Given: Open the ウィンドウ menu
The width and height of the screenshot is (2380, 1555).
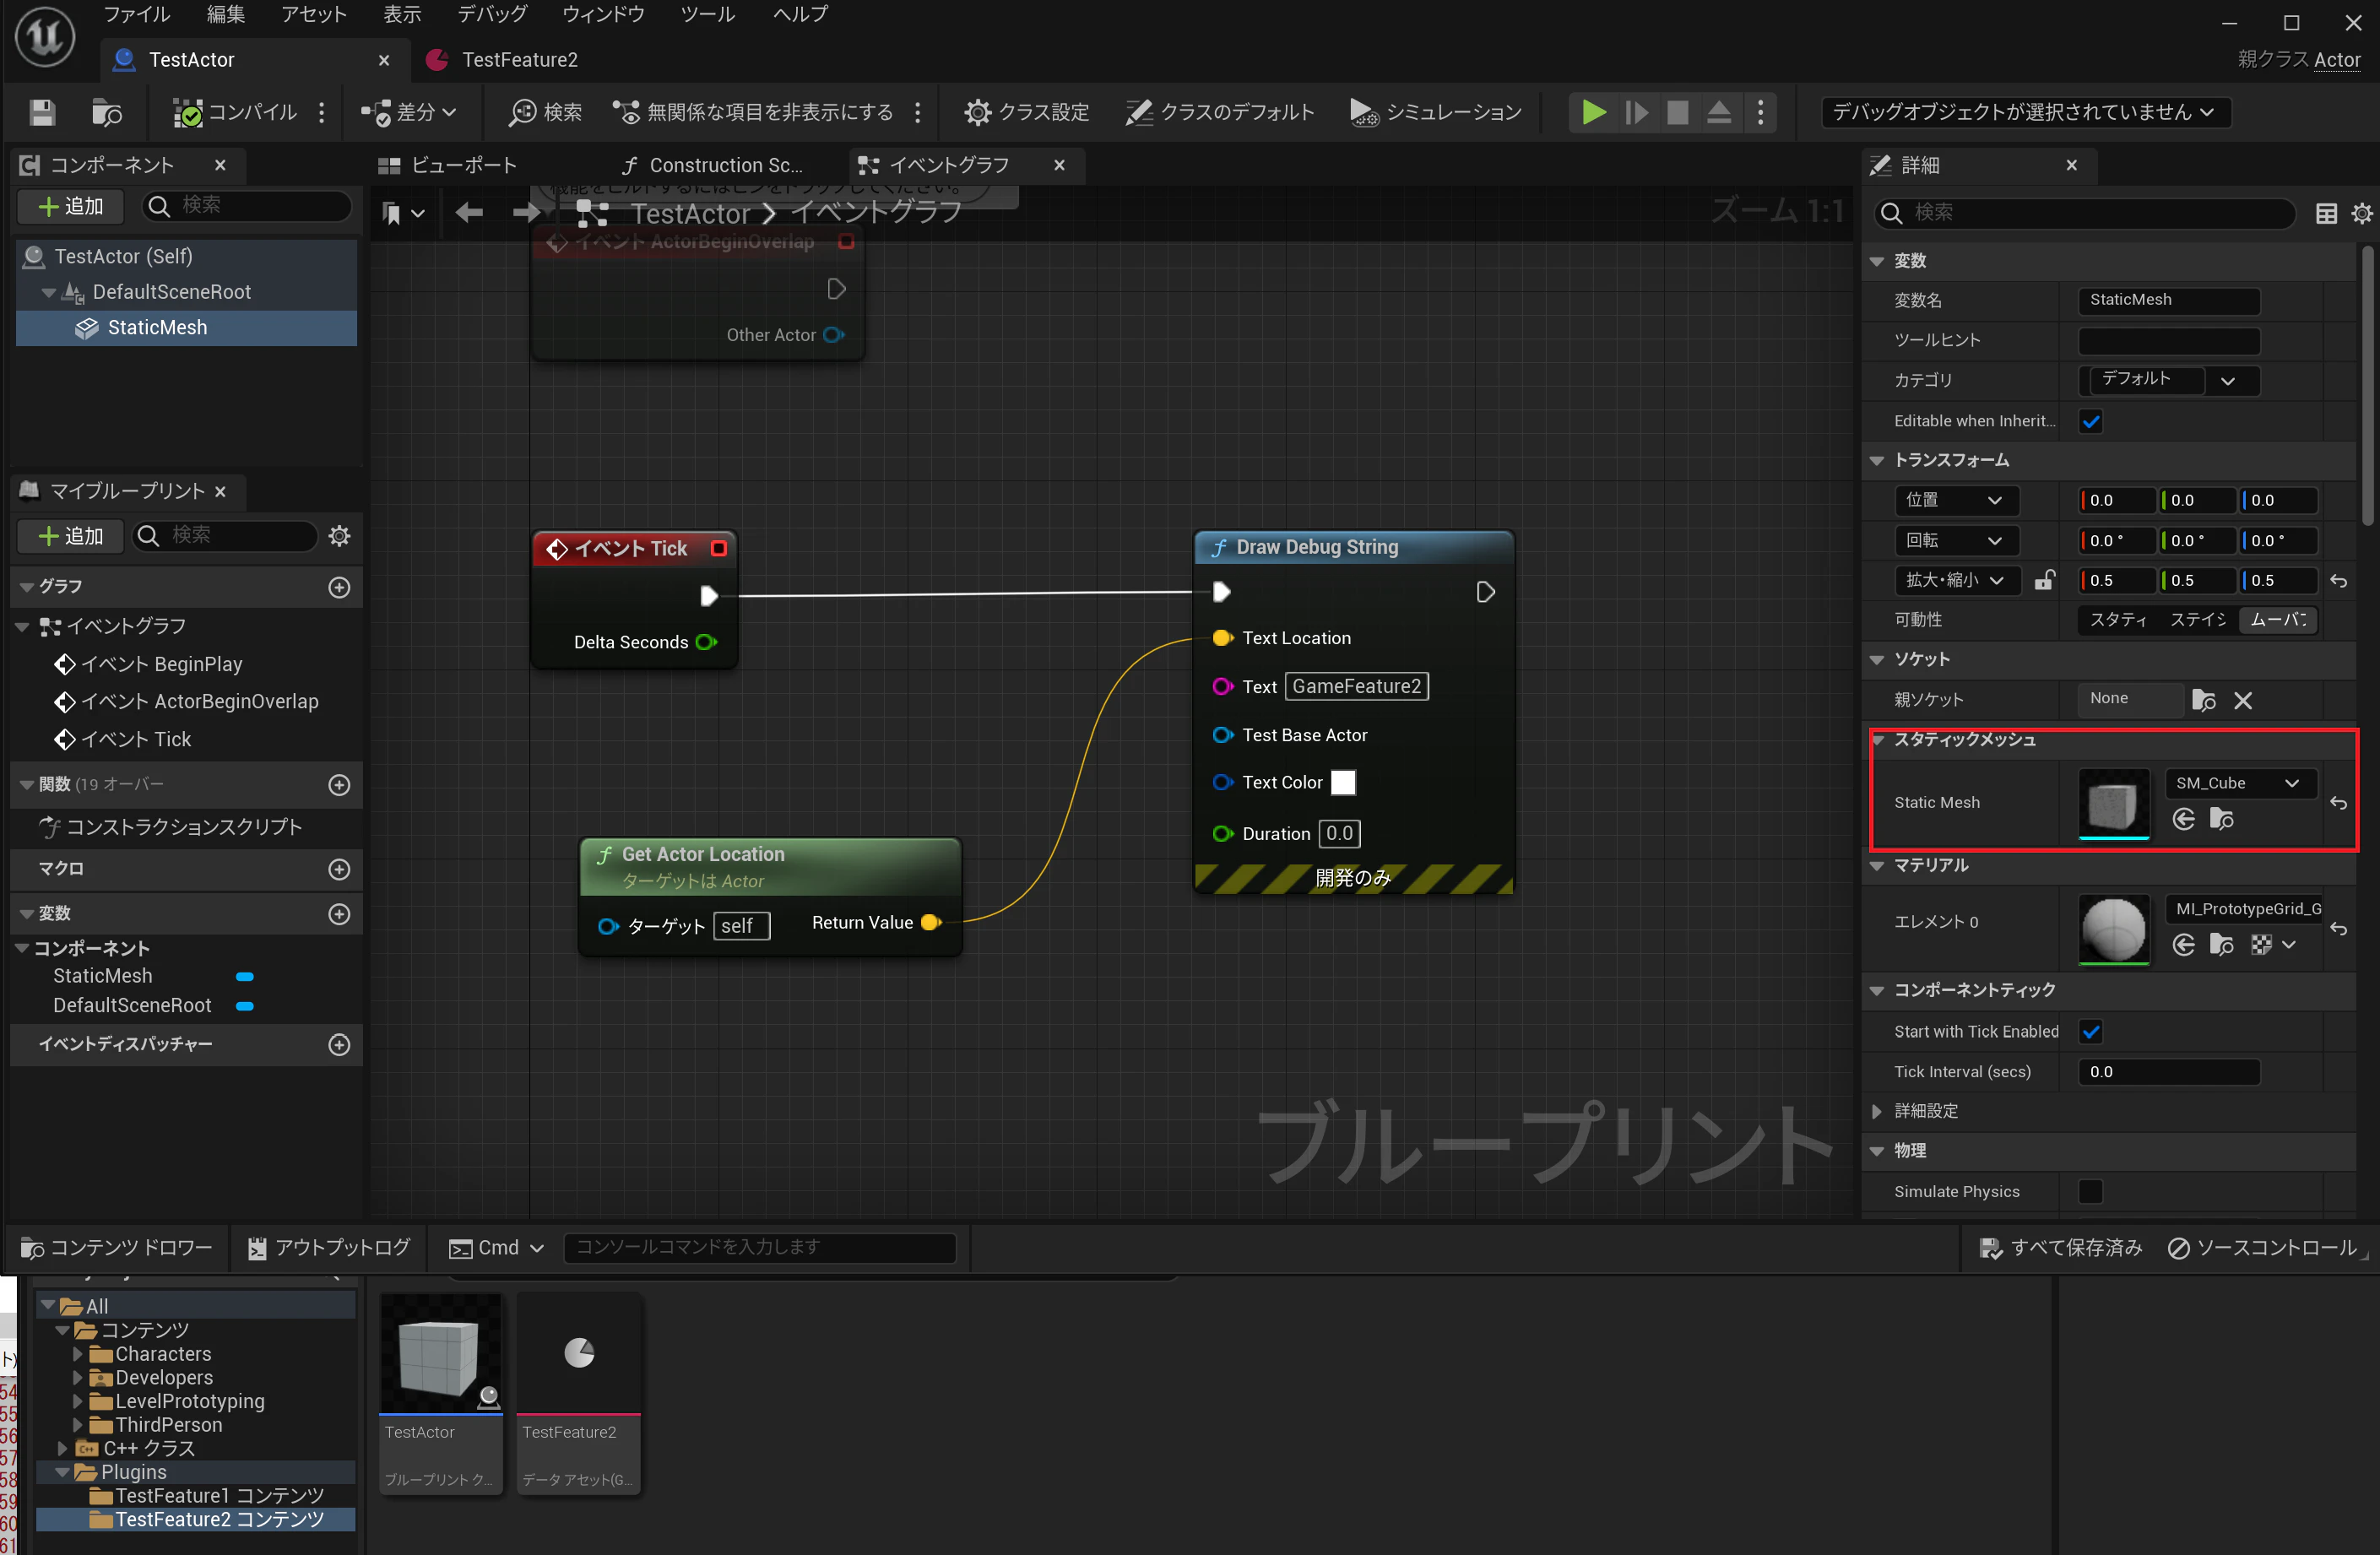Looking at the screenshot, I should [603, 15].
